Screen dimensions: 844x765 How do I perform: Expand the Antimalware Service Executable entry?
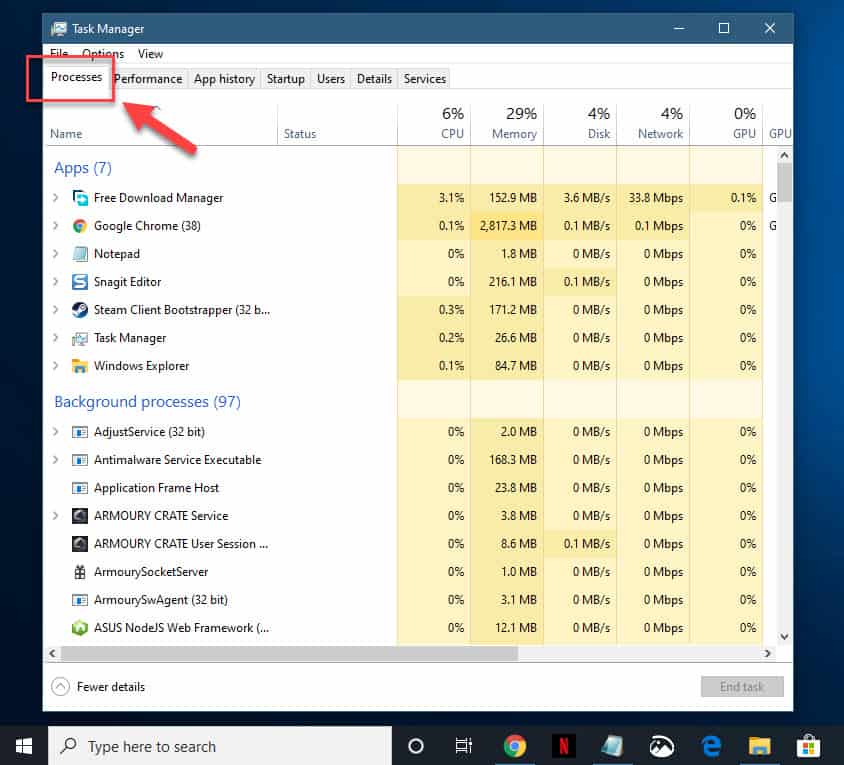click(x=55, y=460)
